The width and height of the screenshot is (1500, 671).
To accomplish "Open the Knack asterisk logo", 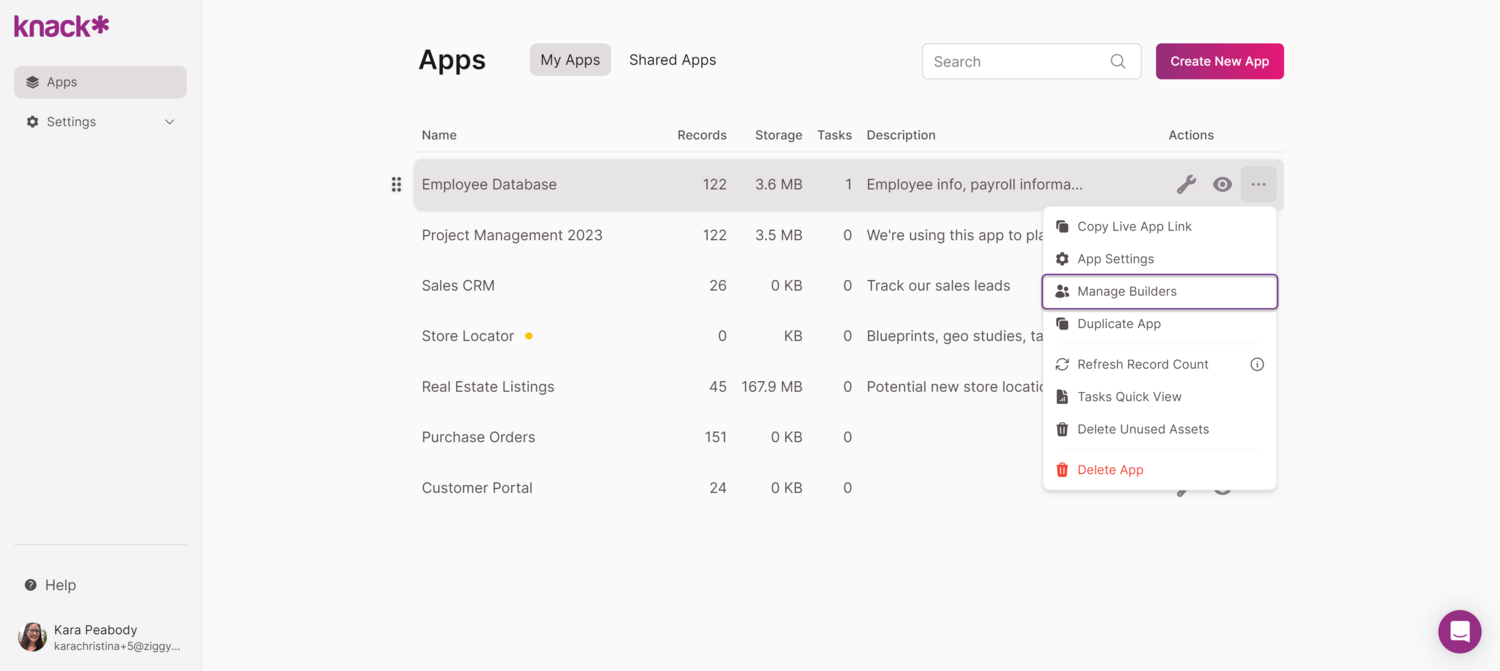I will coord(60,24).
